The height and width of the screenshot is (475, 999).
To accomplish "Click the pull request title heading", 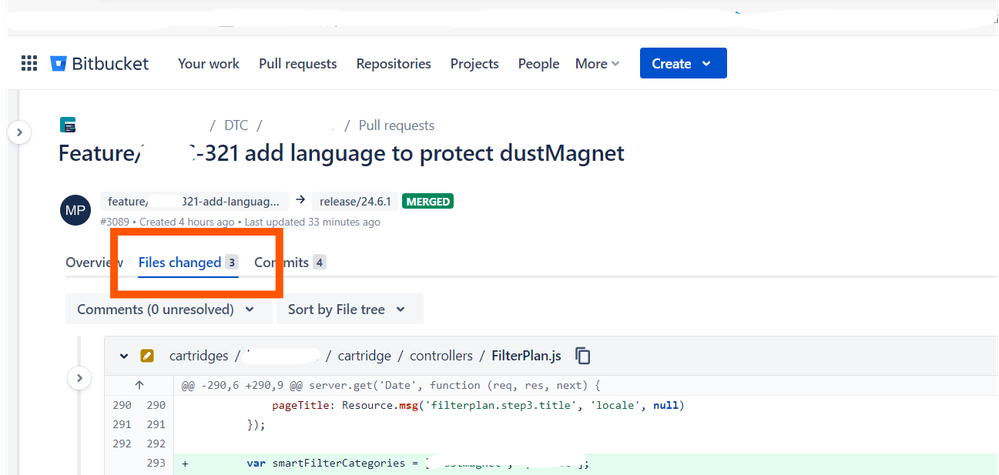I will (341, 154).
